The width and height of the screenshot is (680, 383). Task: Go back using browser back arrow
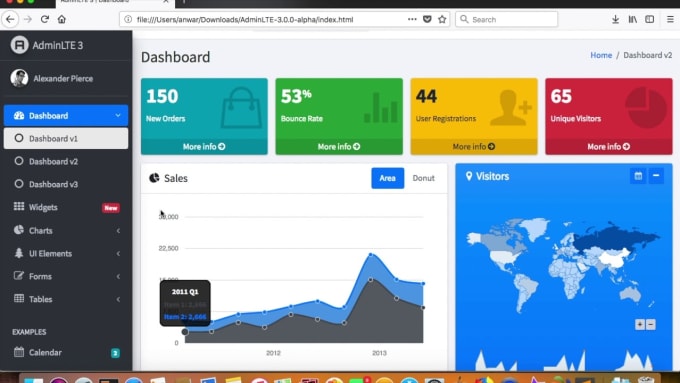pyautogui.click(x=10, y=19)
